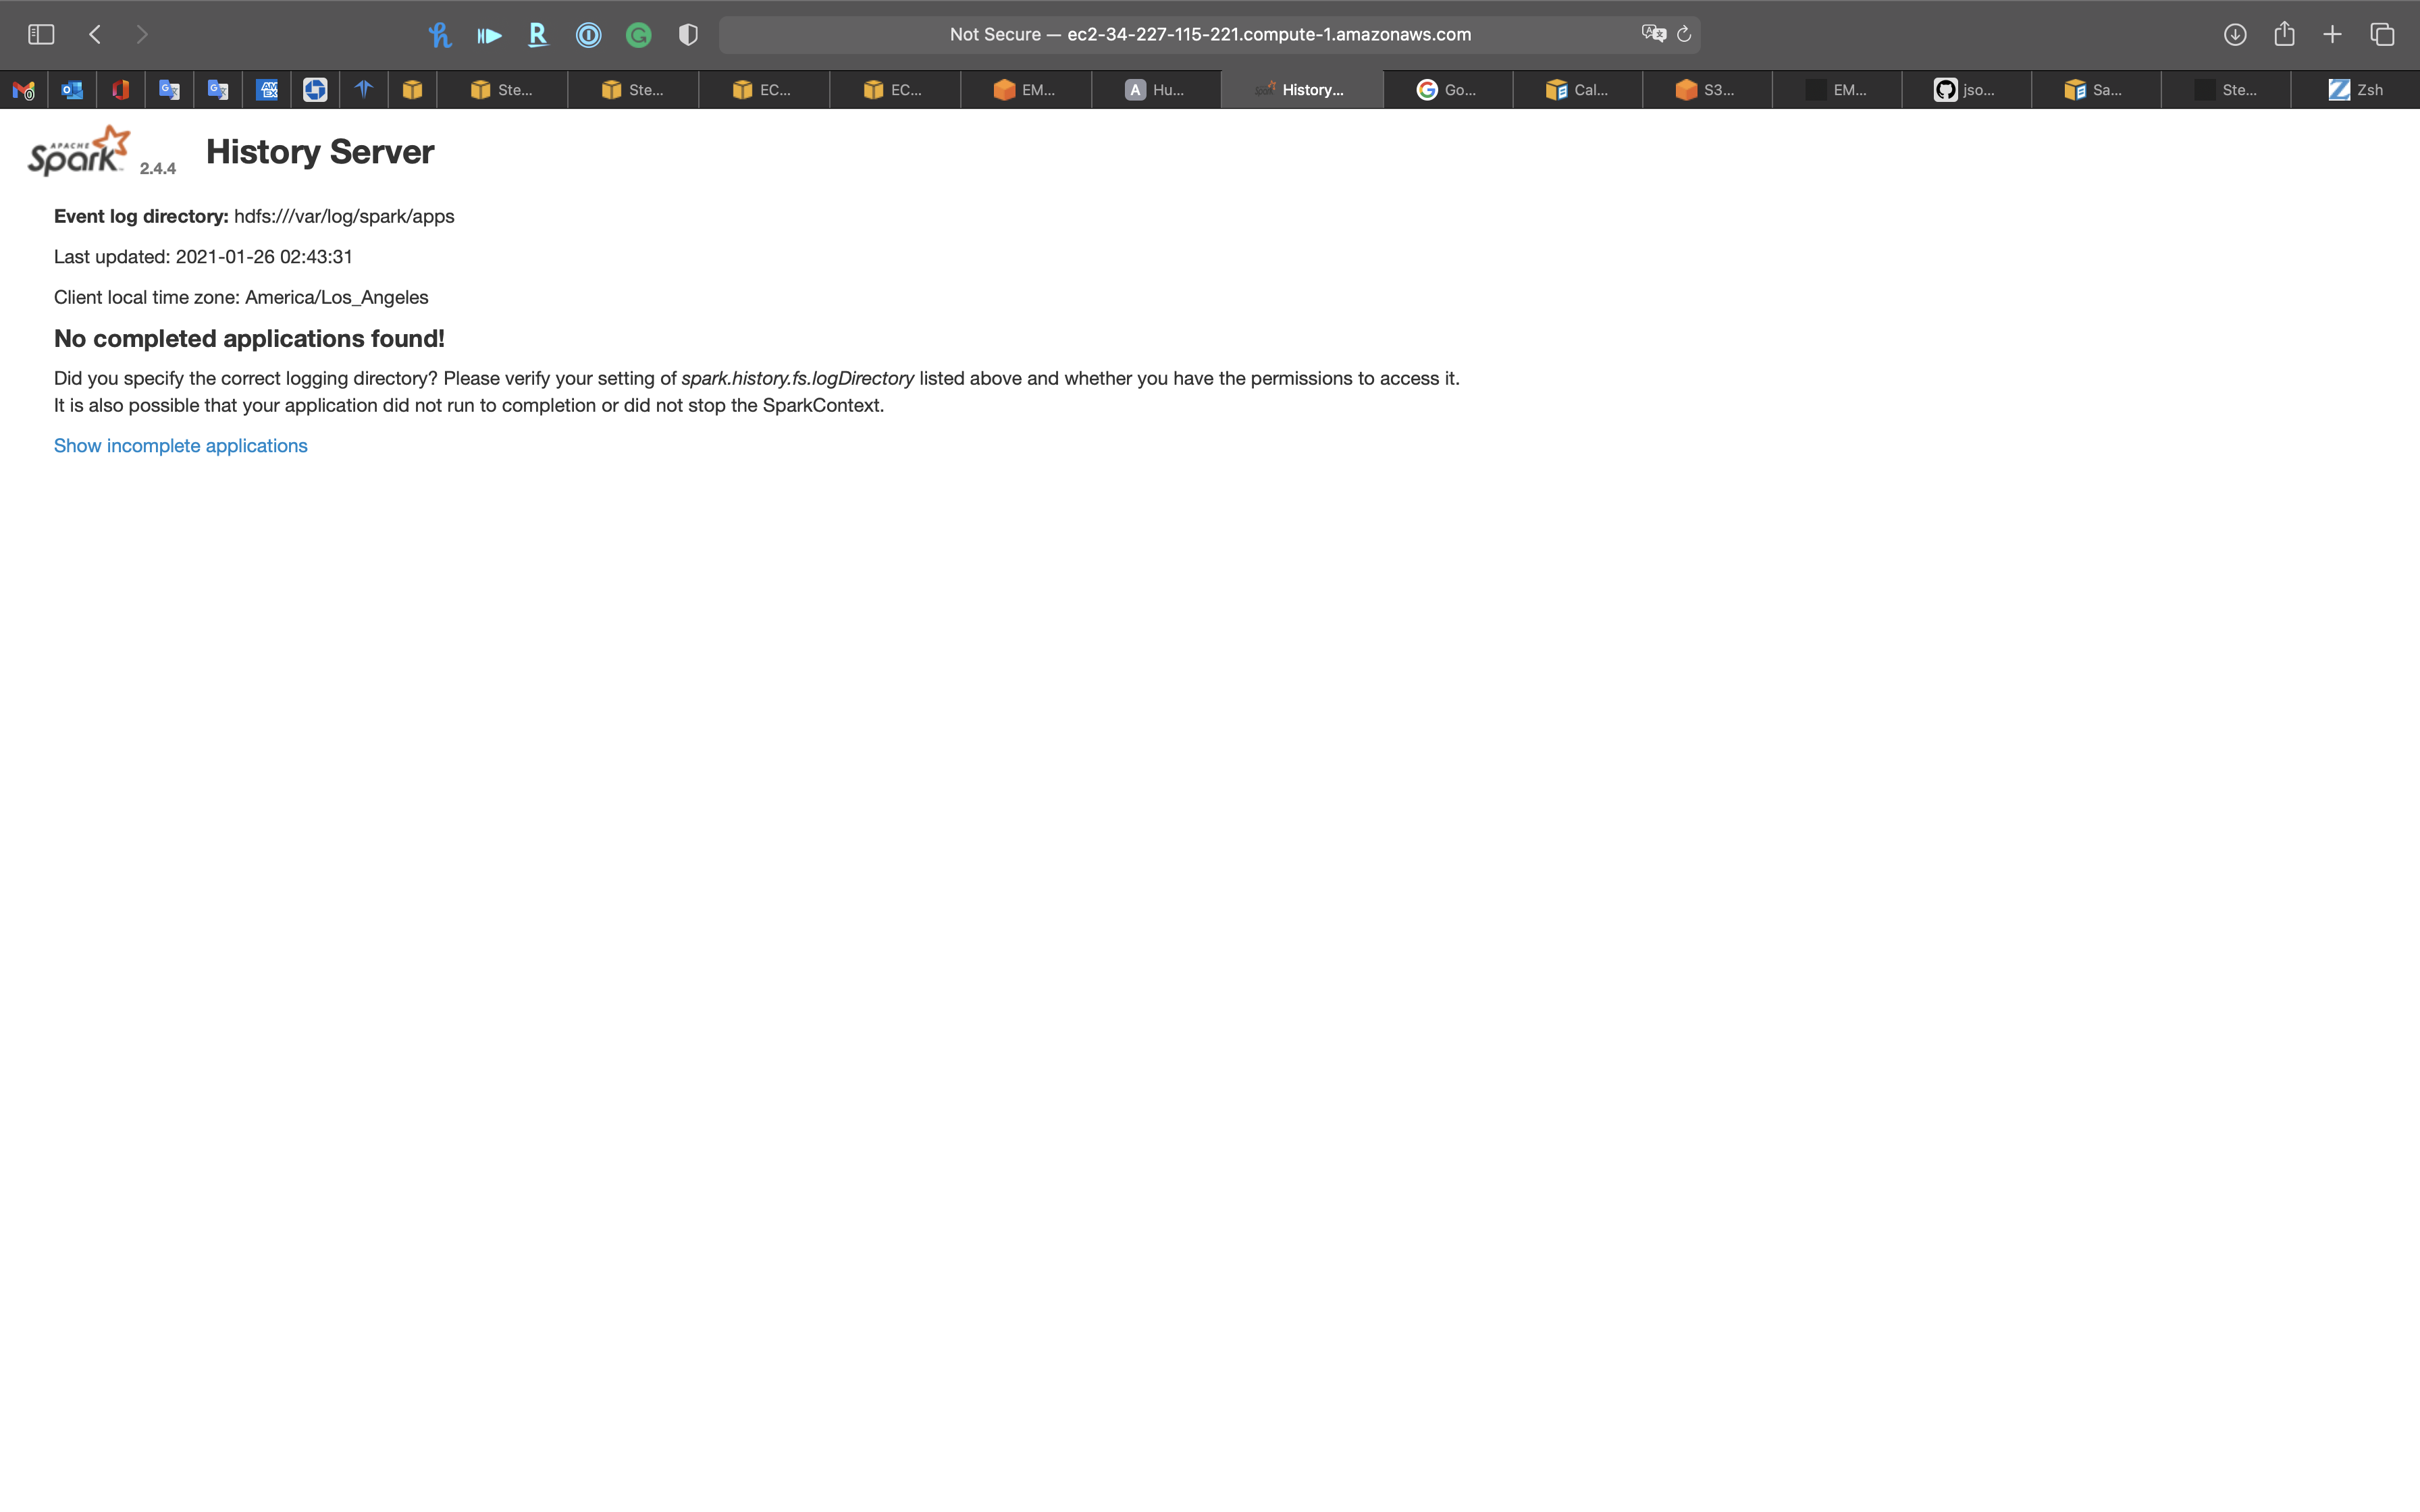Click the address bar URL field
2420x1512 pixels.
pyautogui.click(x=1209, y=34)
